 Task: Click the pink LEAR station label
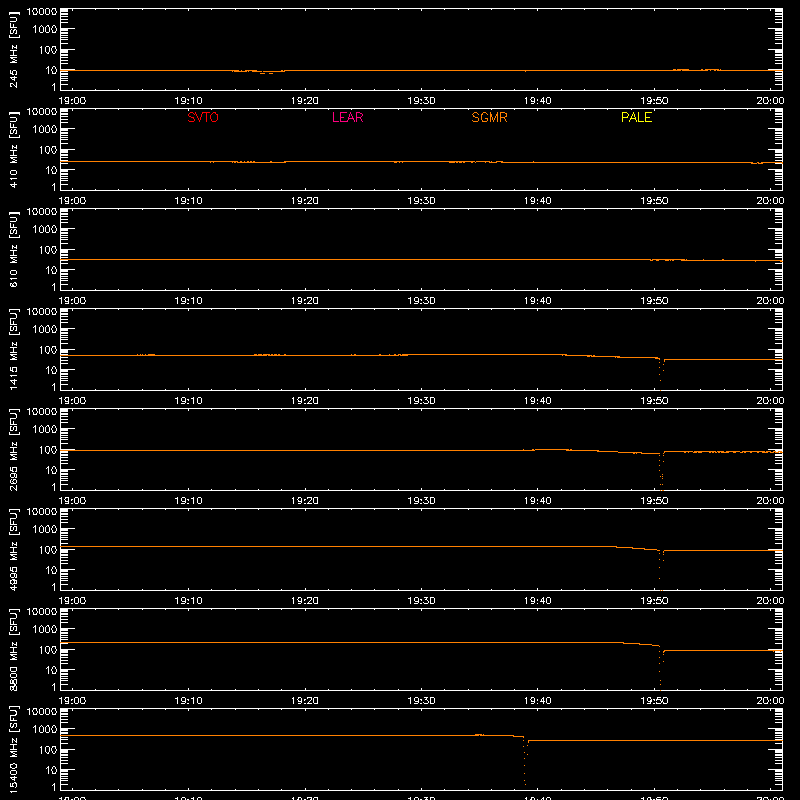[347, 117]
